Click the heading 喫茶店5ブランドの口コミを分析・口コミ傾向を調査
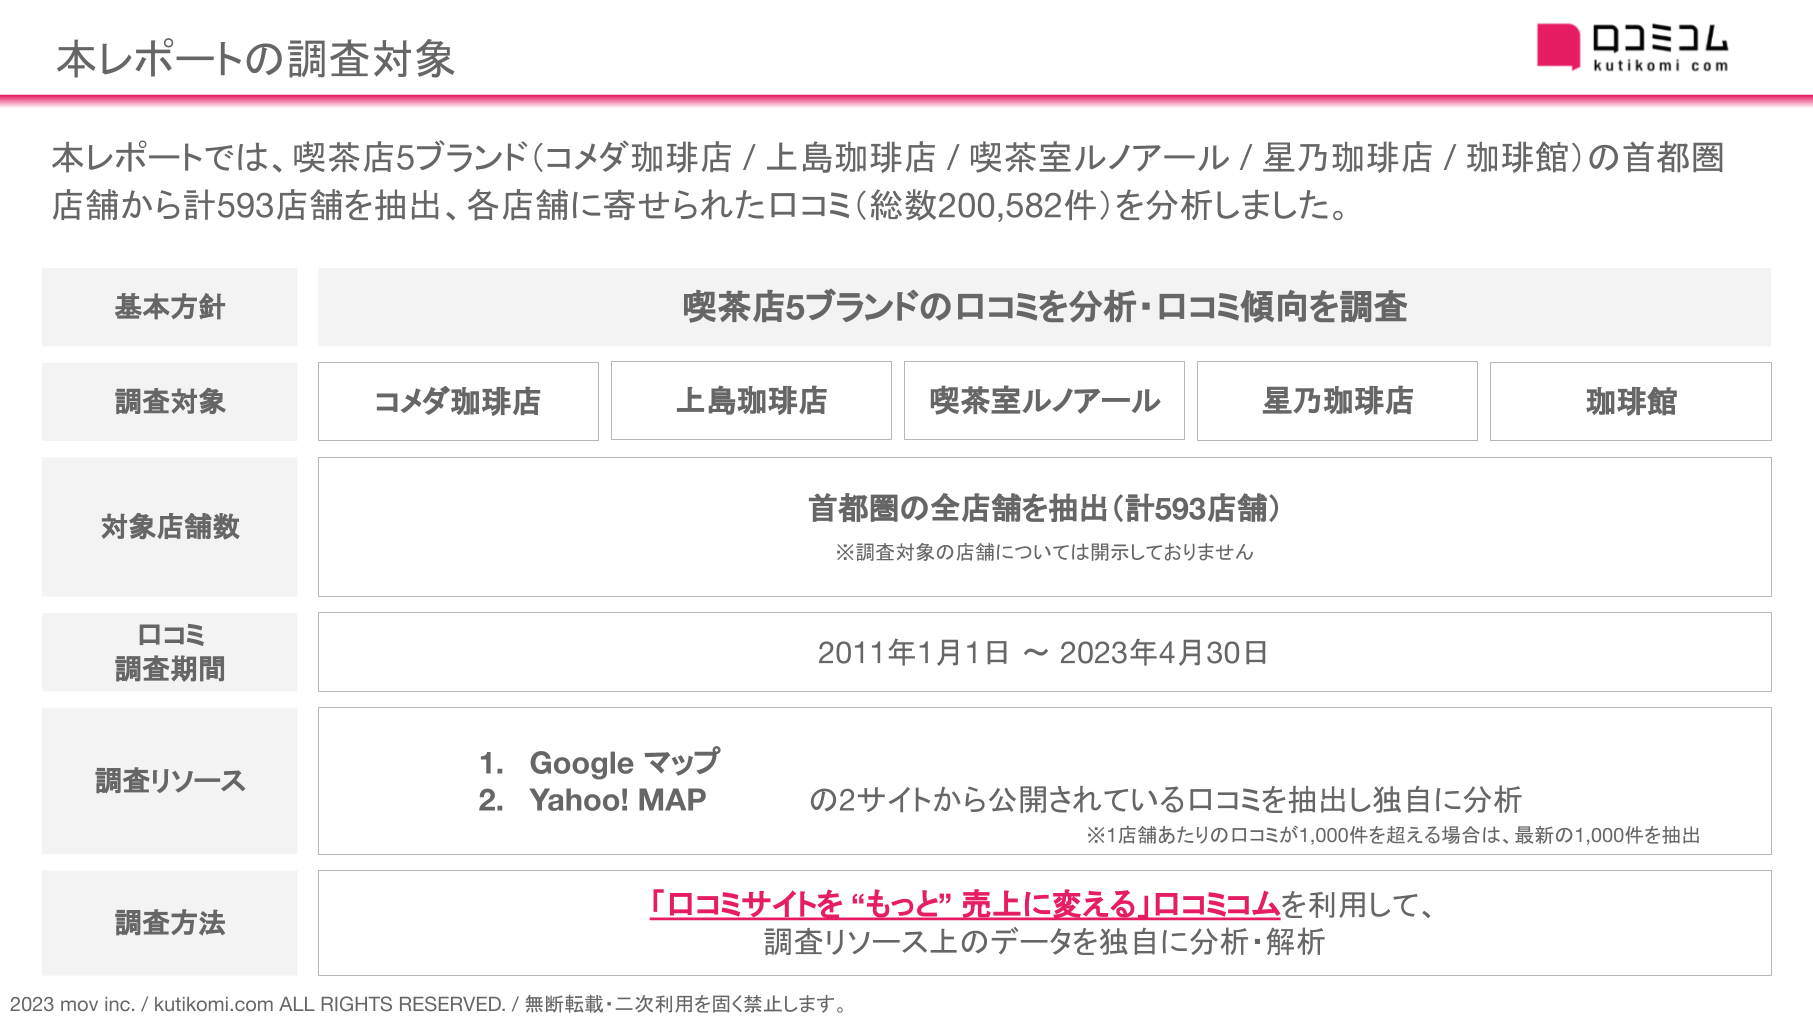 (x=1044, y=307)
